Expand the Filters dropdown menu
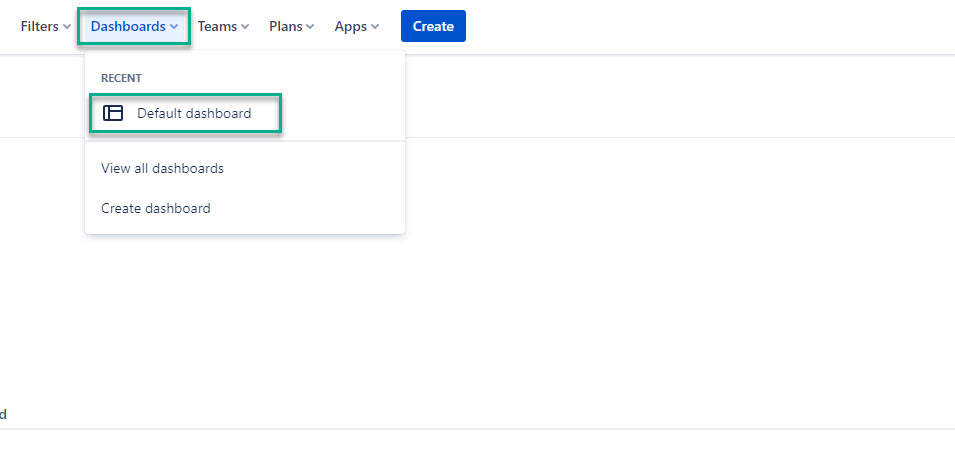 click(45, 27)
